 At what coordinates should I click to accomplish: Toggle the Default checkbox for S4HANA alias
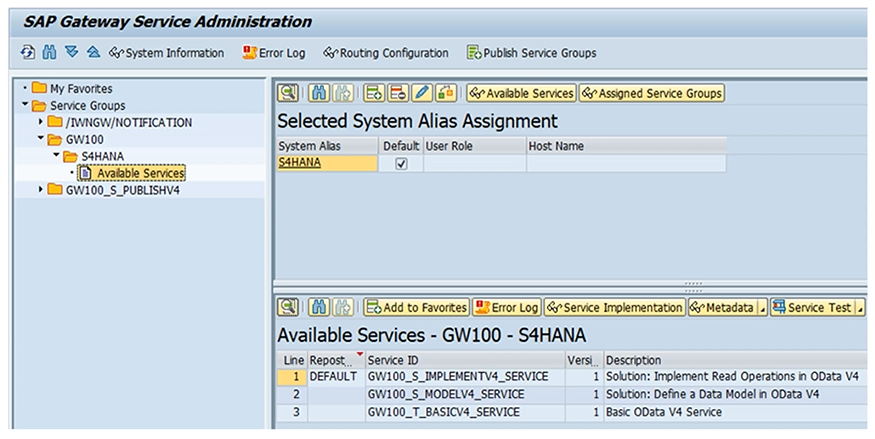[401, 164]
